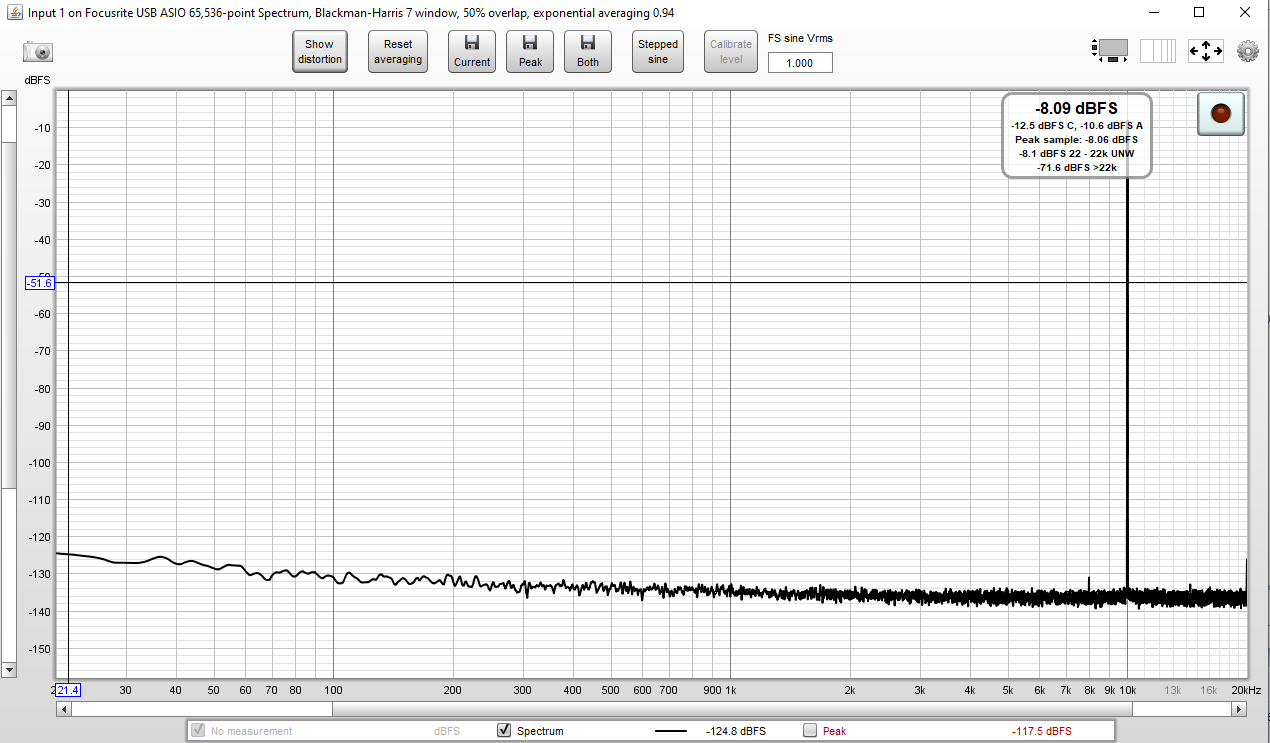Save Current trace with floppy icon
1270x743 pixels.
tap(472, 52)
